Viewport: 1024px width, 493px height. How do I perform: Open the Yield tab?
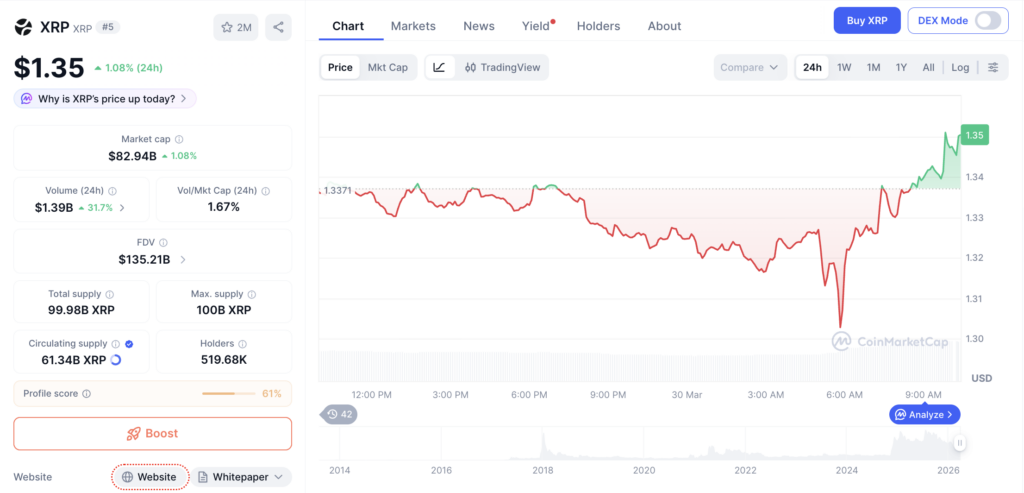(536, 26)
